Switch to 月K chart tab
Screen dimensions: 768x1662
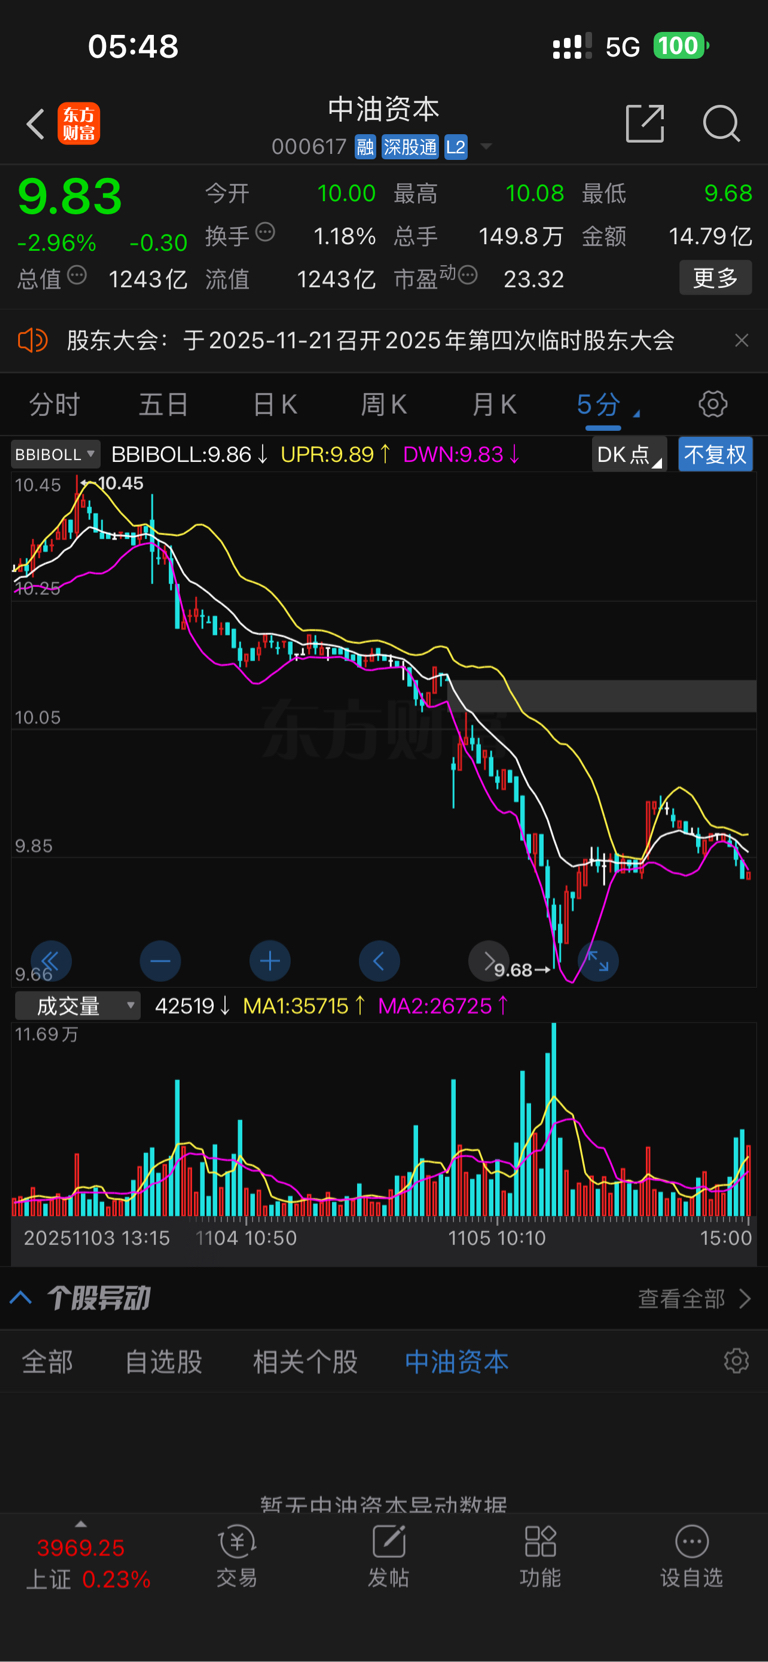coord(493,404)
